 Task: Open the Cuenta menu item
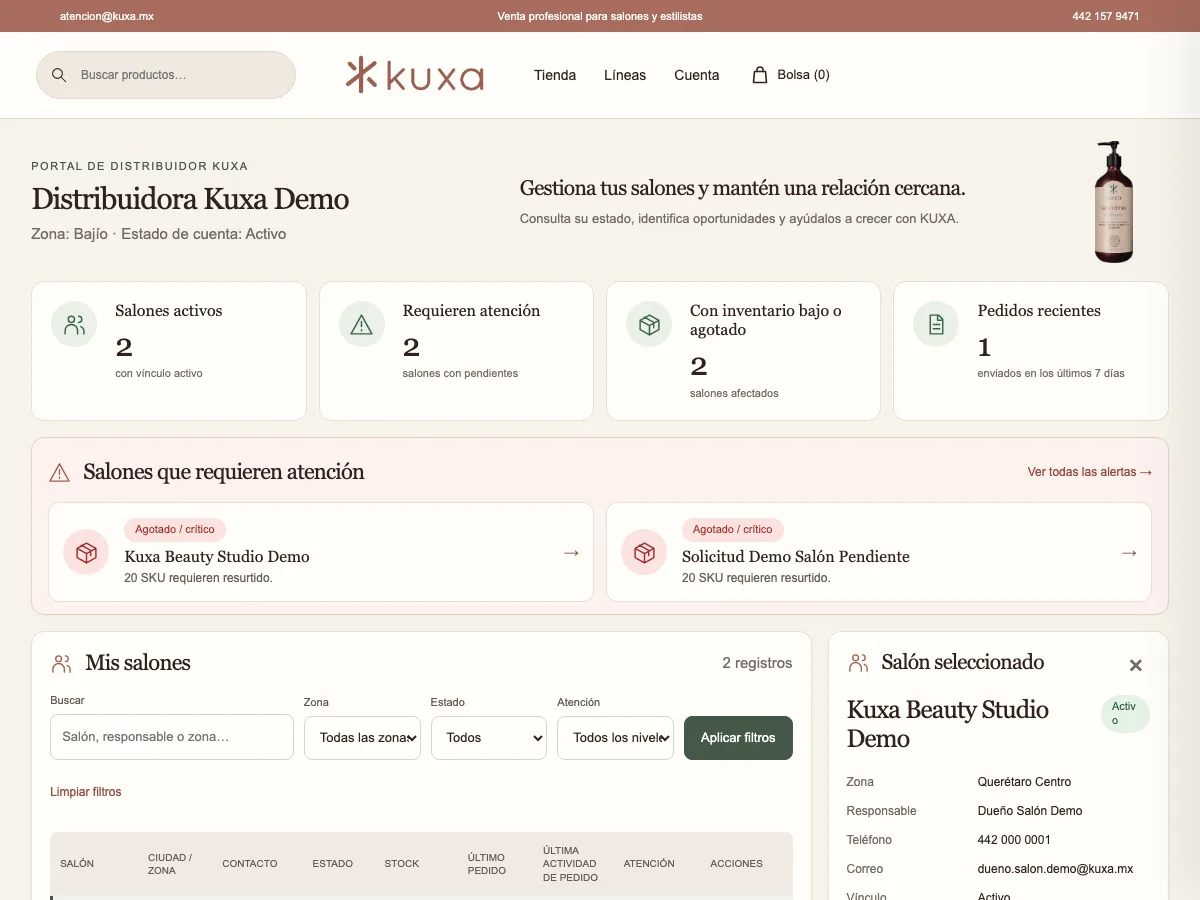tap(697, 75)
